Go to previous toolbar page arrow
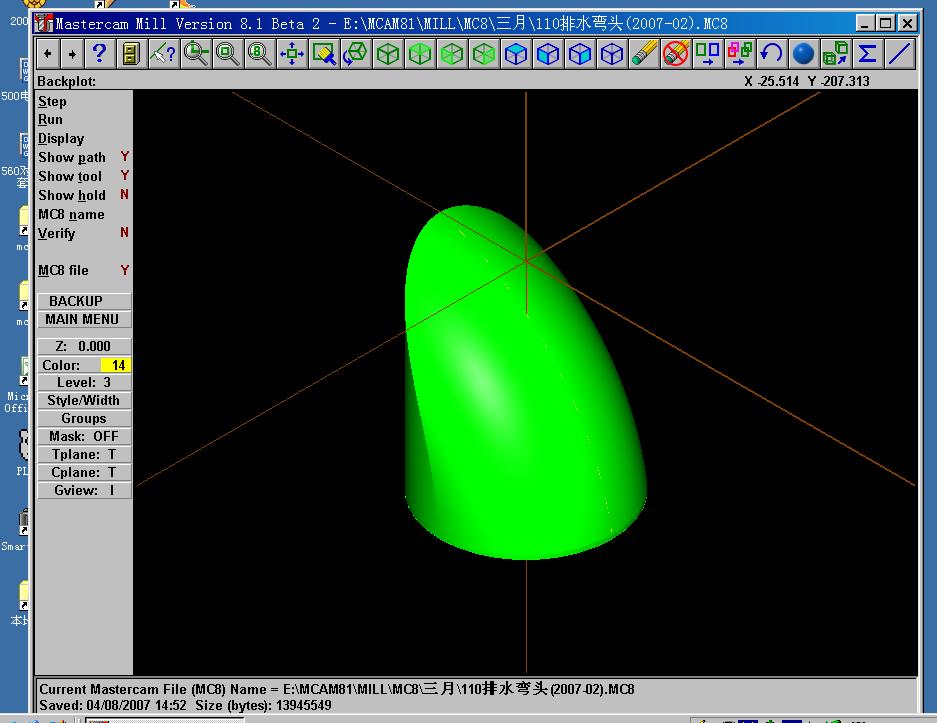This screenshot has height=723, width=937. click(x=48, y=54)
